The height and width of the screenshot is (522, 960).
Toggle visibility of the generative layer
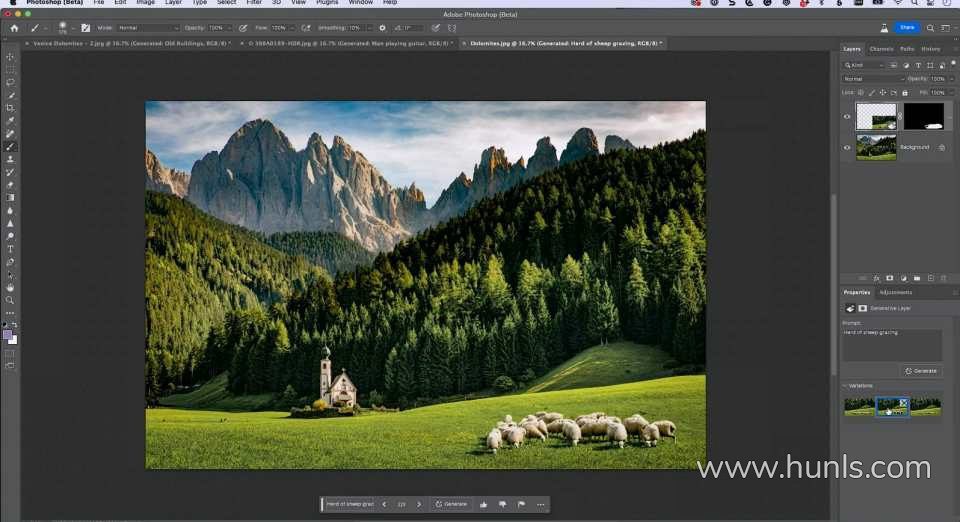[x=847, y=116]
